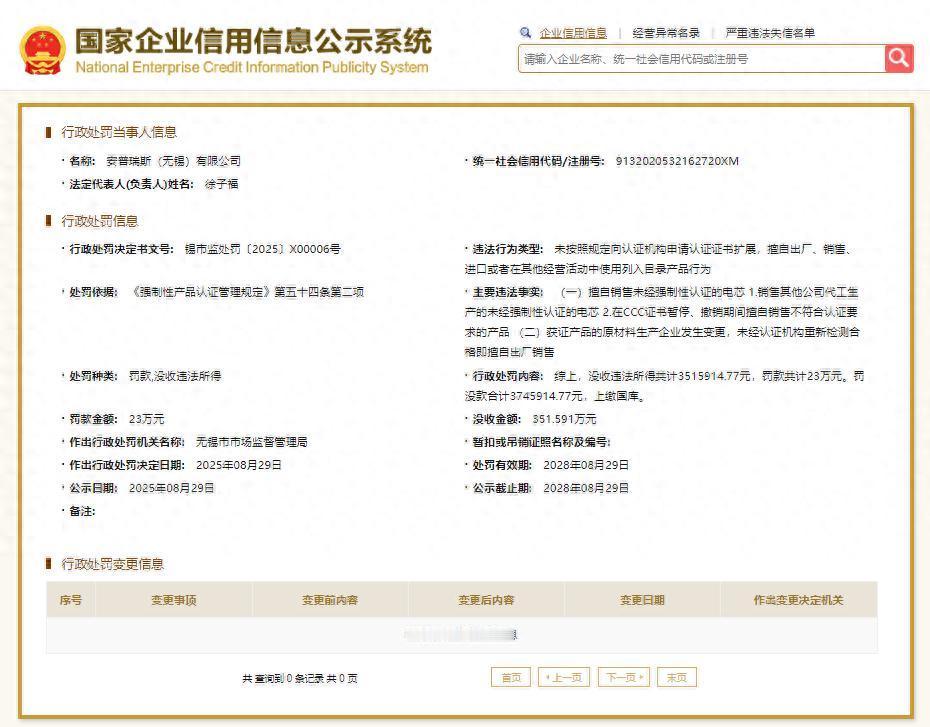The width and height of the screenshot is (930, 727).
Task: Click the 共查询到 0 条记录 summary text
Action: [x=300, y=678]
